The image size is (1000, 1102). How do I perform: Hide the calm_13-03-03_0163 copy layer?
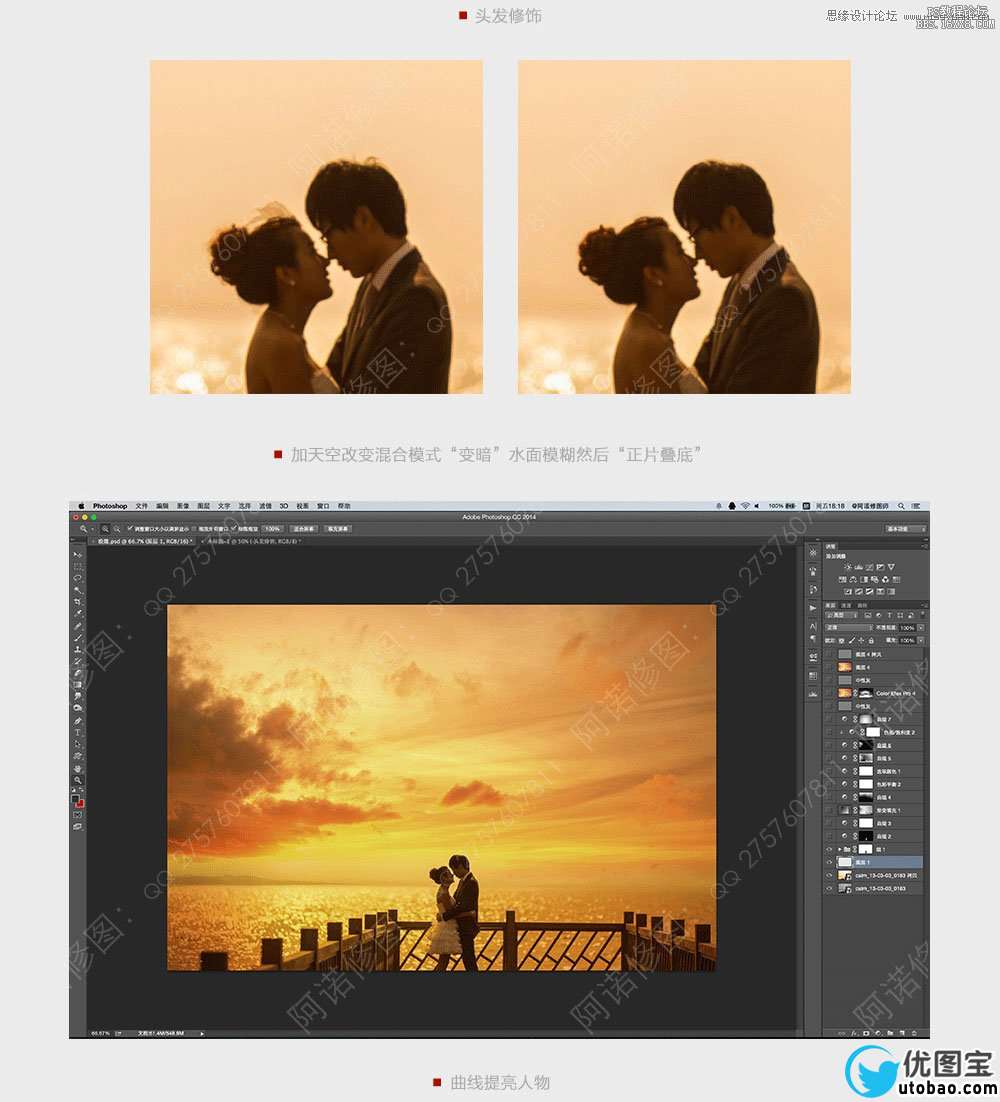click(829, 876)
